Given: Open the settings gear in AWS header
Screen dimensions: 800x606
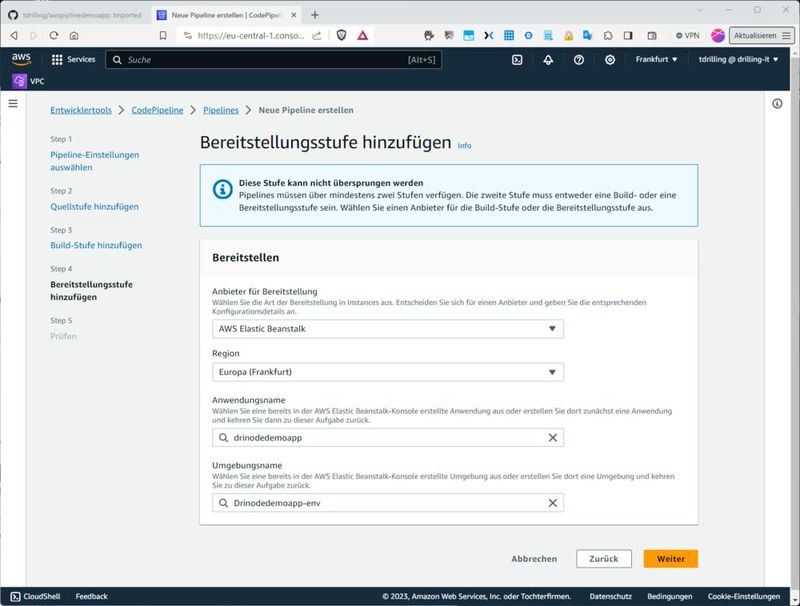Looking at the screenshot, I should pos(610,60).
